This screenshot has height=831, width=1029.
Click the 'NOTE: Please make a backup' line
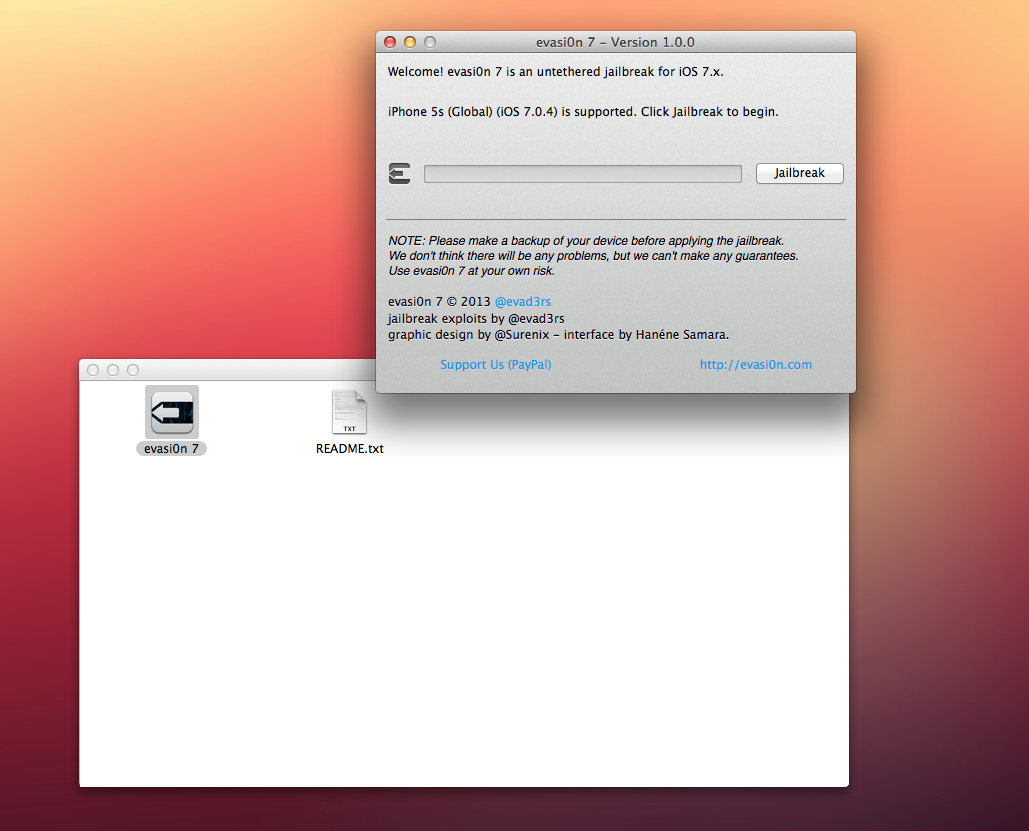(x=586, y=241)
